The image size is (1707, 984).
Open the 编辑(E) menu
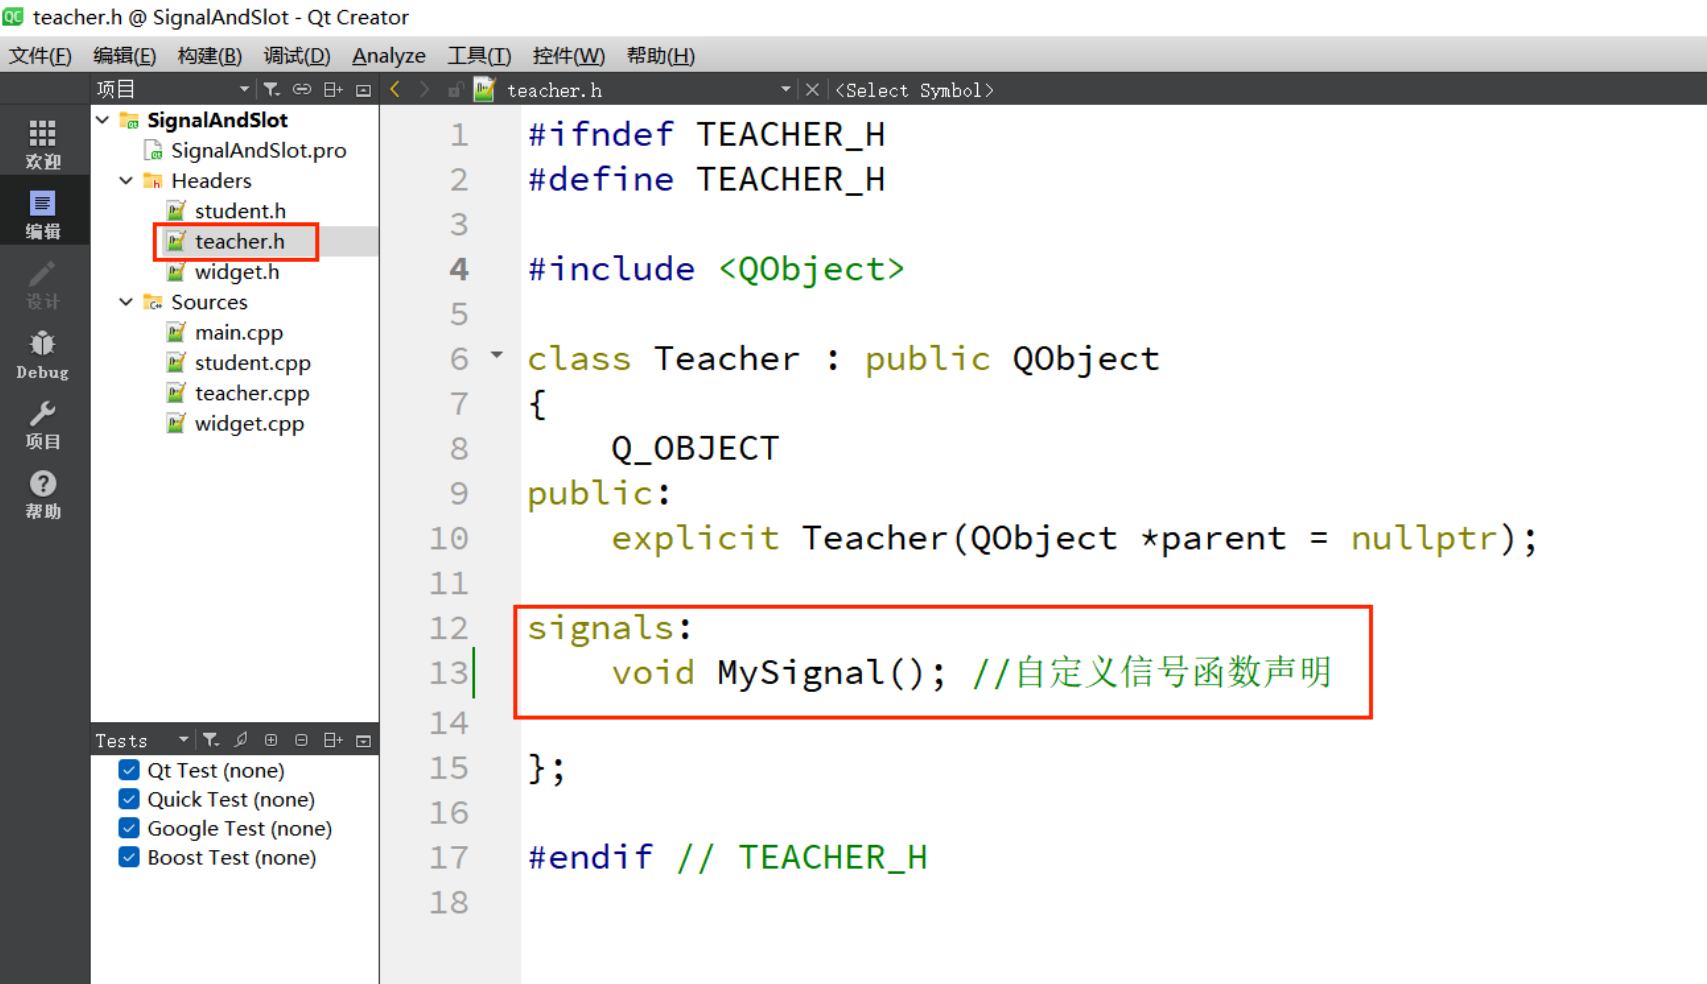point(124,56)
